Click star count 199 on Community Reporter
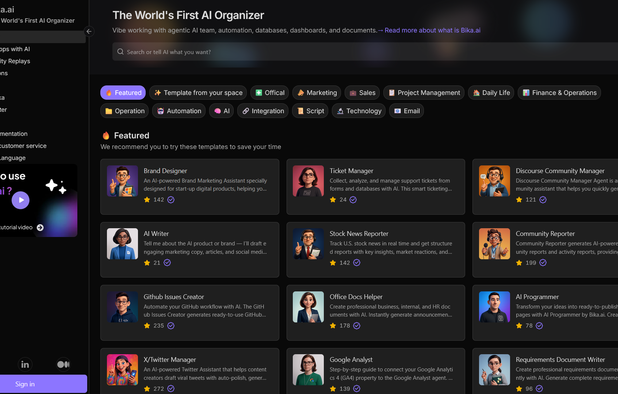Viewport: 618px width, 394px height. (x=531, y=262)
